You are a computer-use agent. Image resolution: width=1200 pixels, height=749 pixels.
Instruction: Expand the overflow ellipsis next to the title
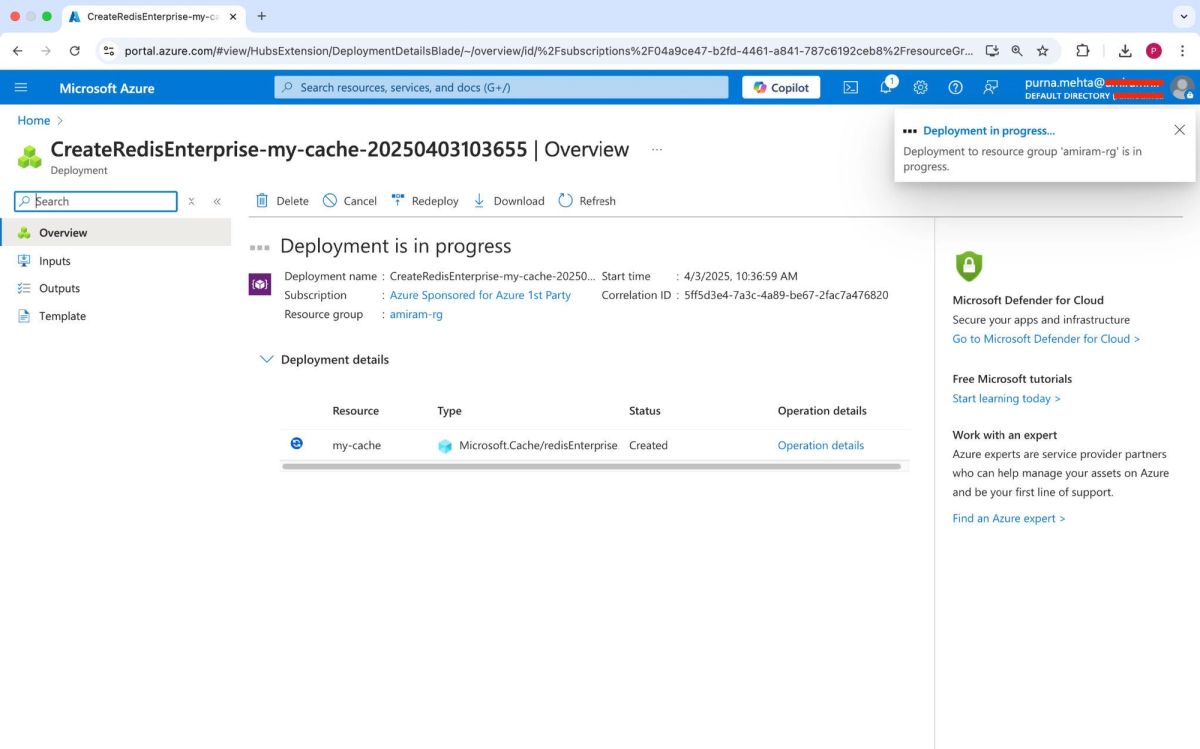[x=656, y=149]
